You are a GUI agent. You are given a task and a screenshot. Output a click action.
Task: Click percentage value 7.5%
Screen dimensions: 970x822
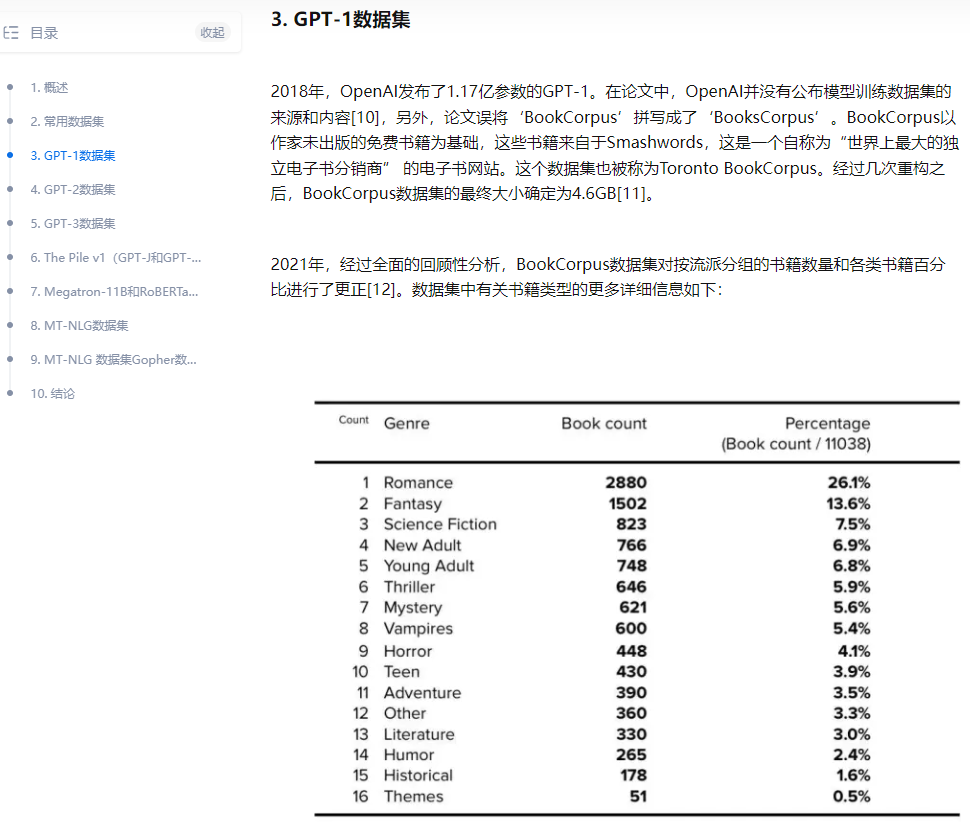pyautogui.click(x=852, y=524)
